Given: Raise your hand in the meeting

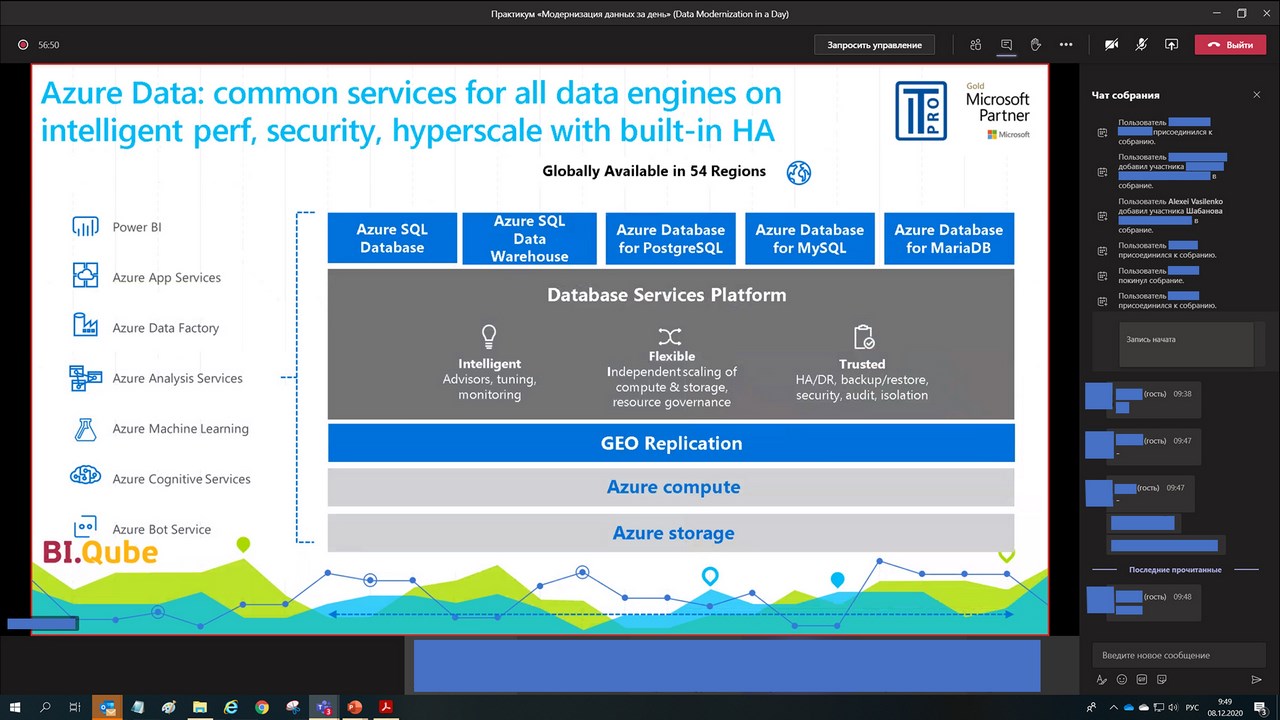Looking at the screenshot, I should (1036, 45).
